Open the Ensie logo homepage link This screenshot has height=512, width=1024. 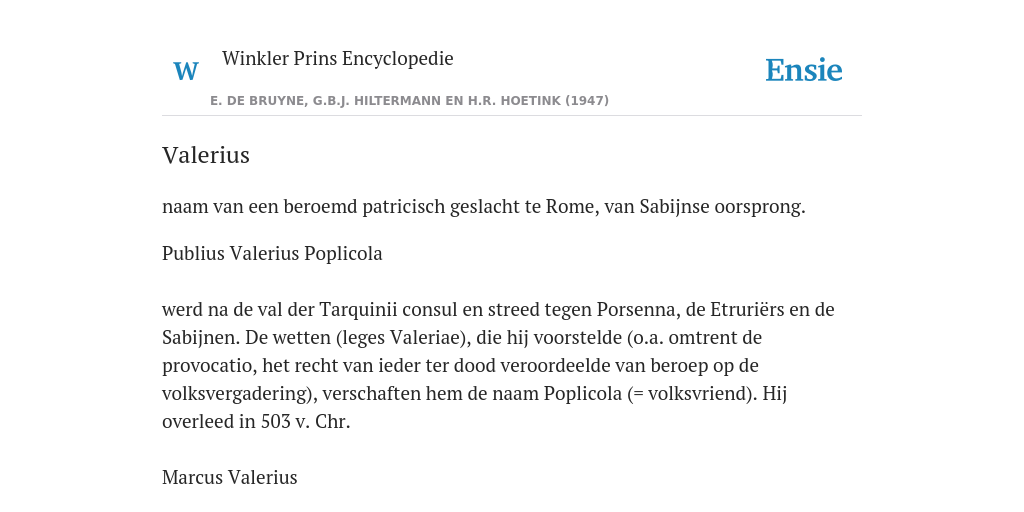pyautogui.click(x=804, y=71)
